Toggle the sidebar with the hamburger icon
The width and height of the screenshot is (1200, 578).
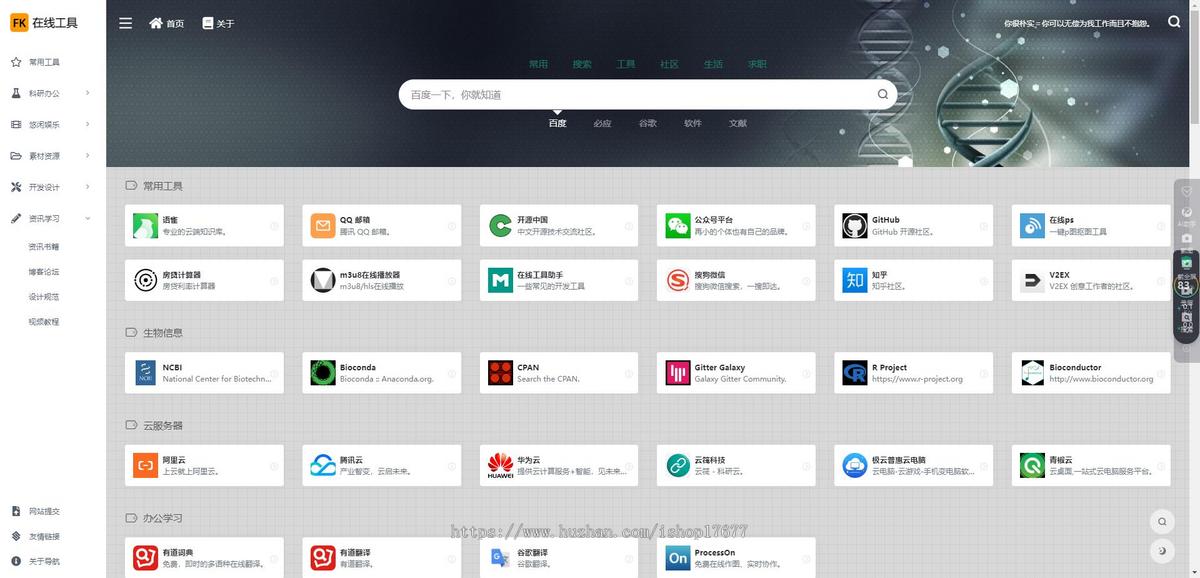click(x=126, y=23)
